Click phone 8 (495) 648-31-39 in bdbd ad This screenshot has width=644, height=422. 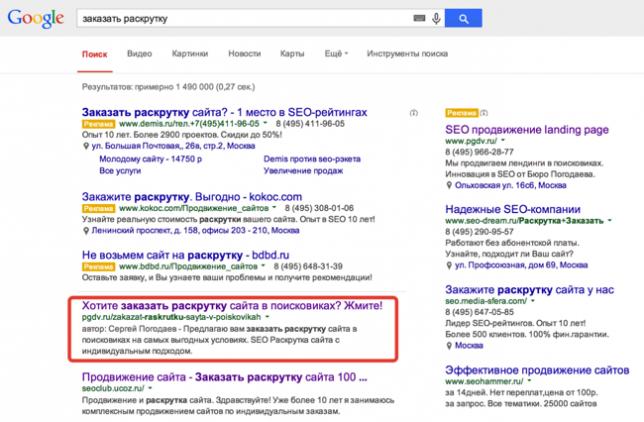click(x=308, y=267)
